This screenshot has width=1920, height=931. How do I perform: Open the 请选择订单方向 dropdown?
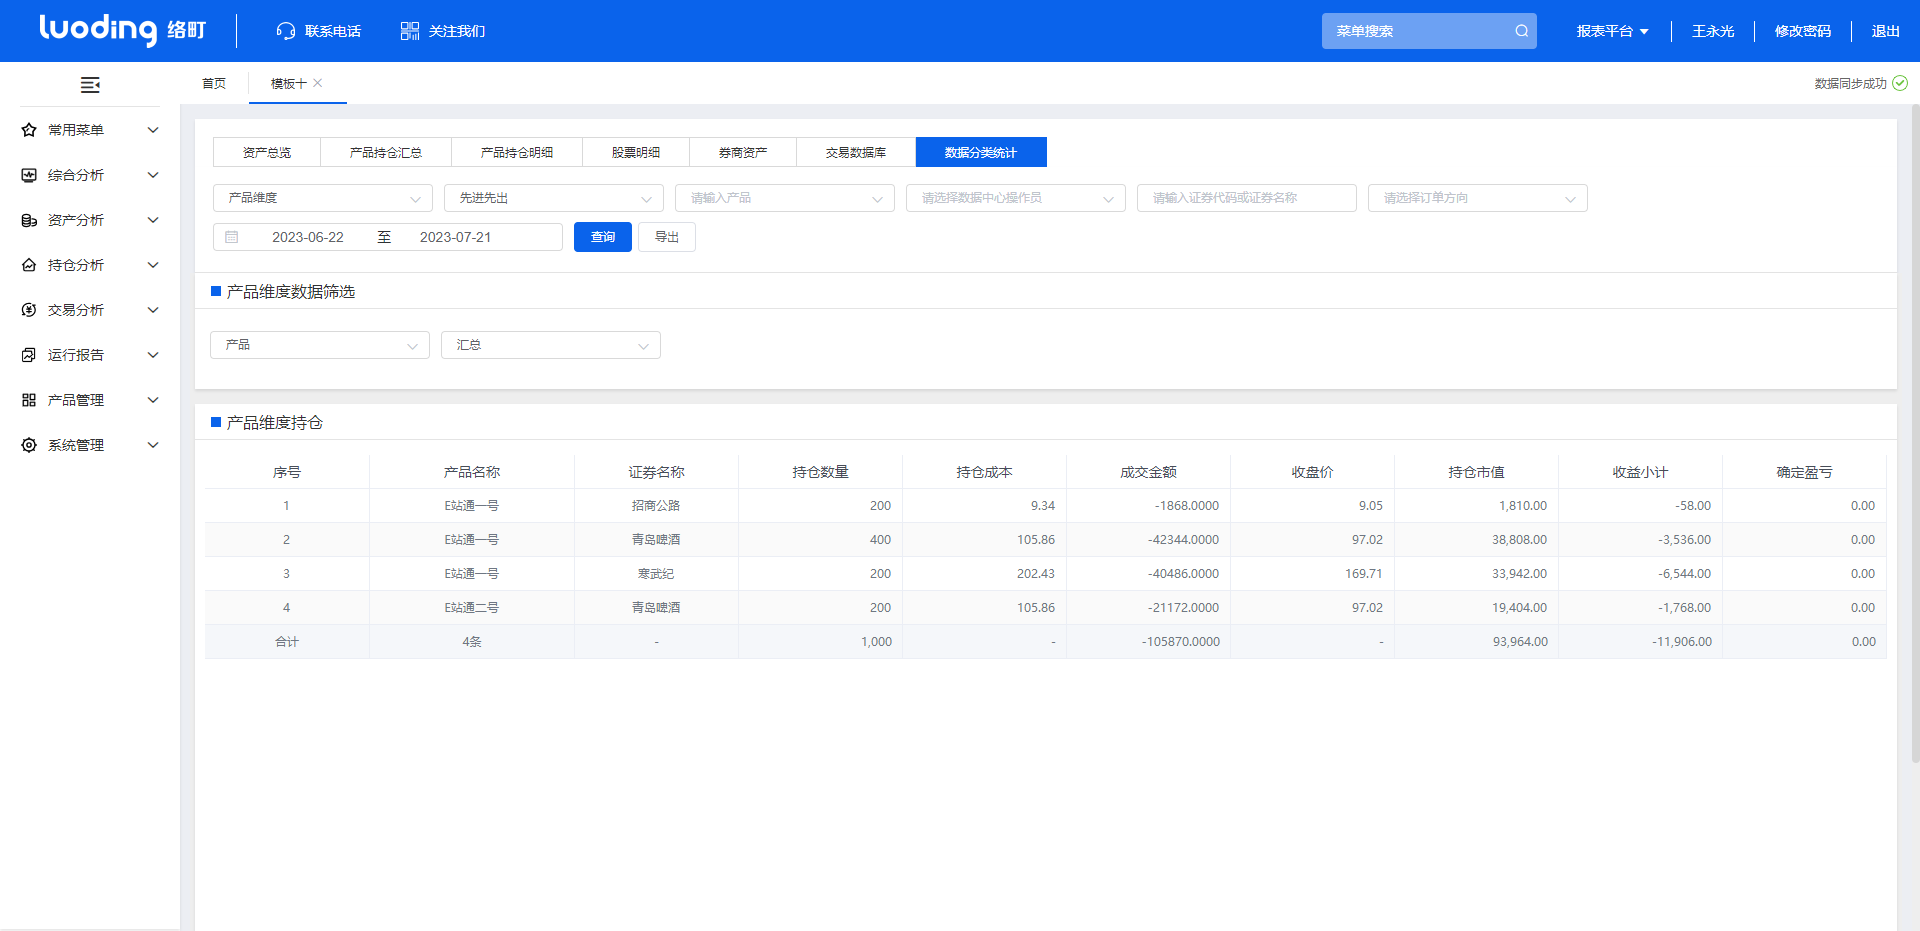(x=1478, y=198)
